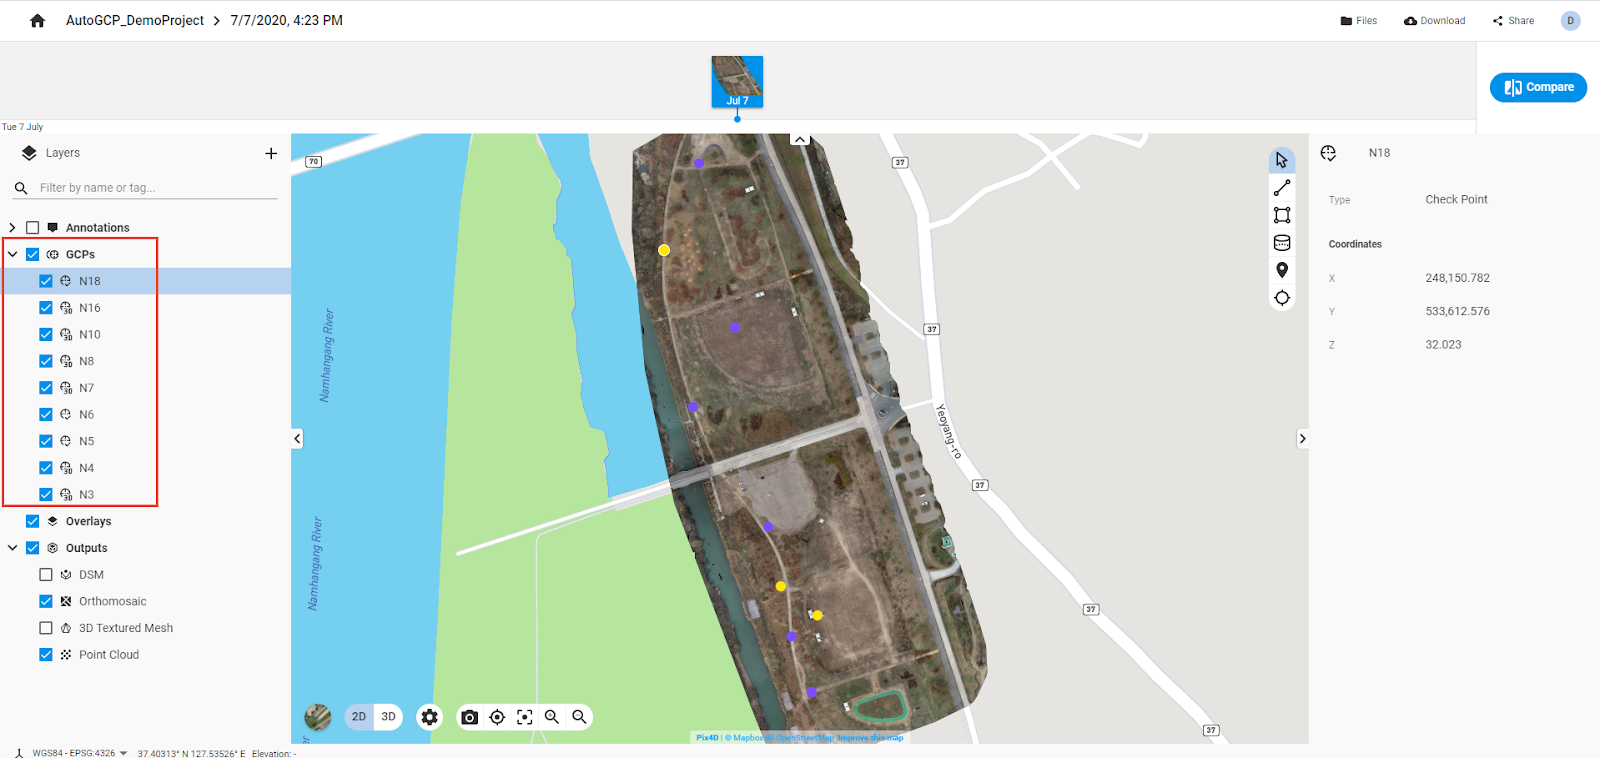Image resolution: width=1600 pixels, height=758 pixels.
Task: Select the N10 GCP in layers
Action: click(x=90, y=335)
